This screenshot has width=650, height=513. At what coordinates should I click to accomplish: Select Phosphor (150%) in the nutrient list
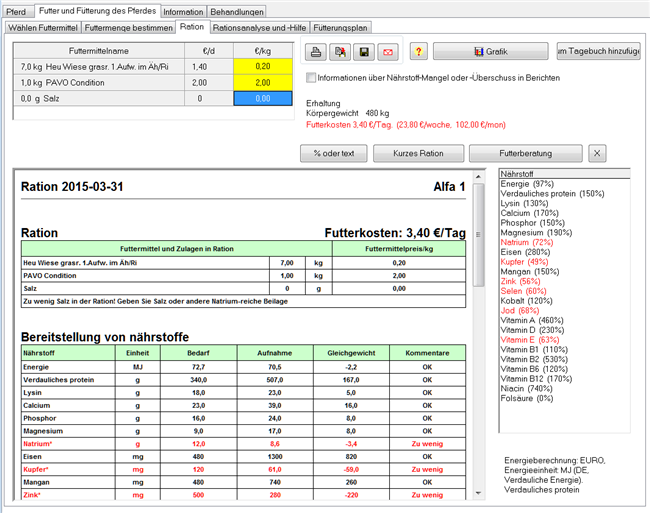(532, 223)
